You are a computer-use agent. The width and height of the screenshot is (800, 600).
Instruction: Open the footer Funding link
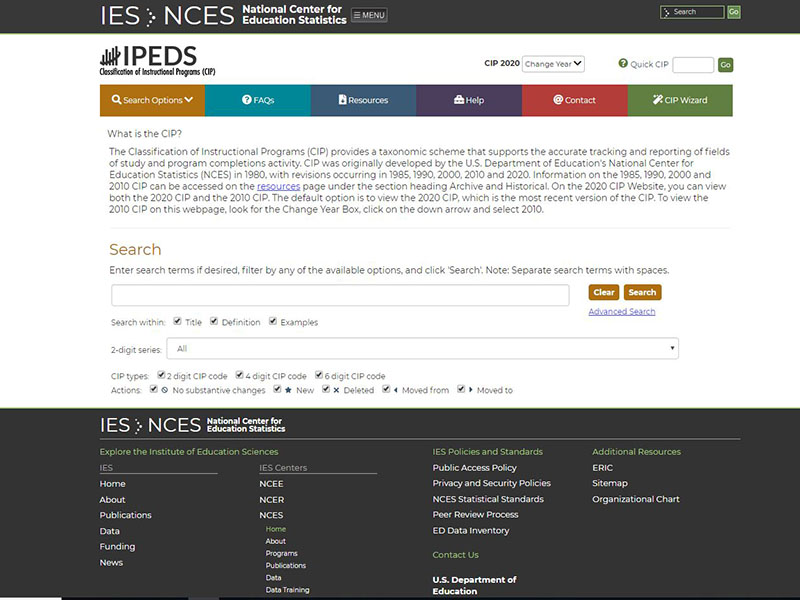click(117, 546)
